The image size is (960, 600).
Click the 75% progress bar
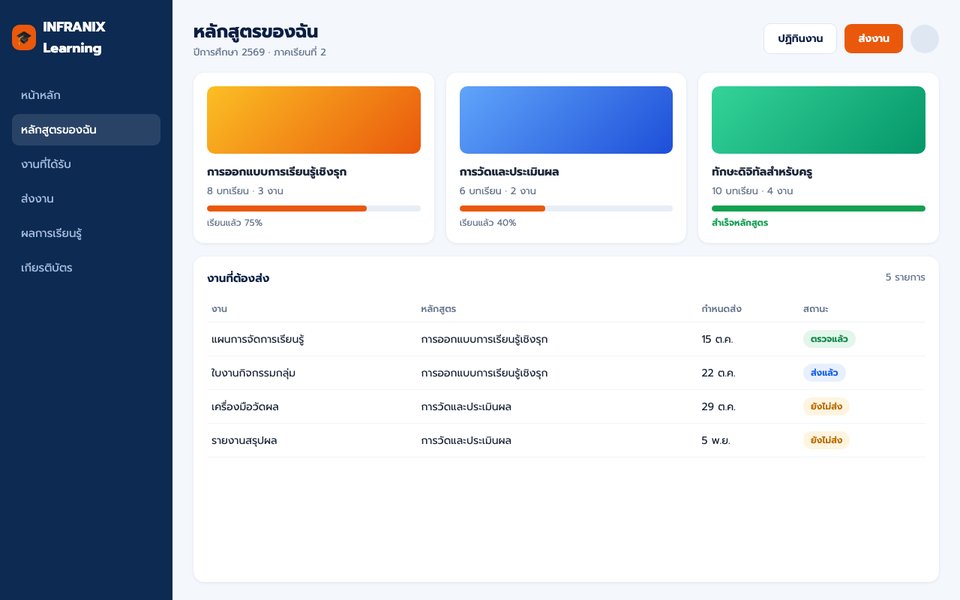pyautogui.click(x=313, y=209)
